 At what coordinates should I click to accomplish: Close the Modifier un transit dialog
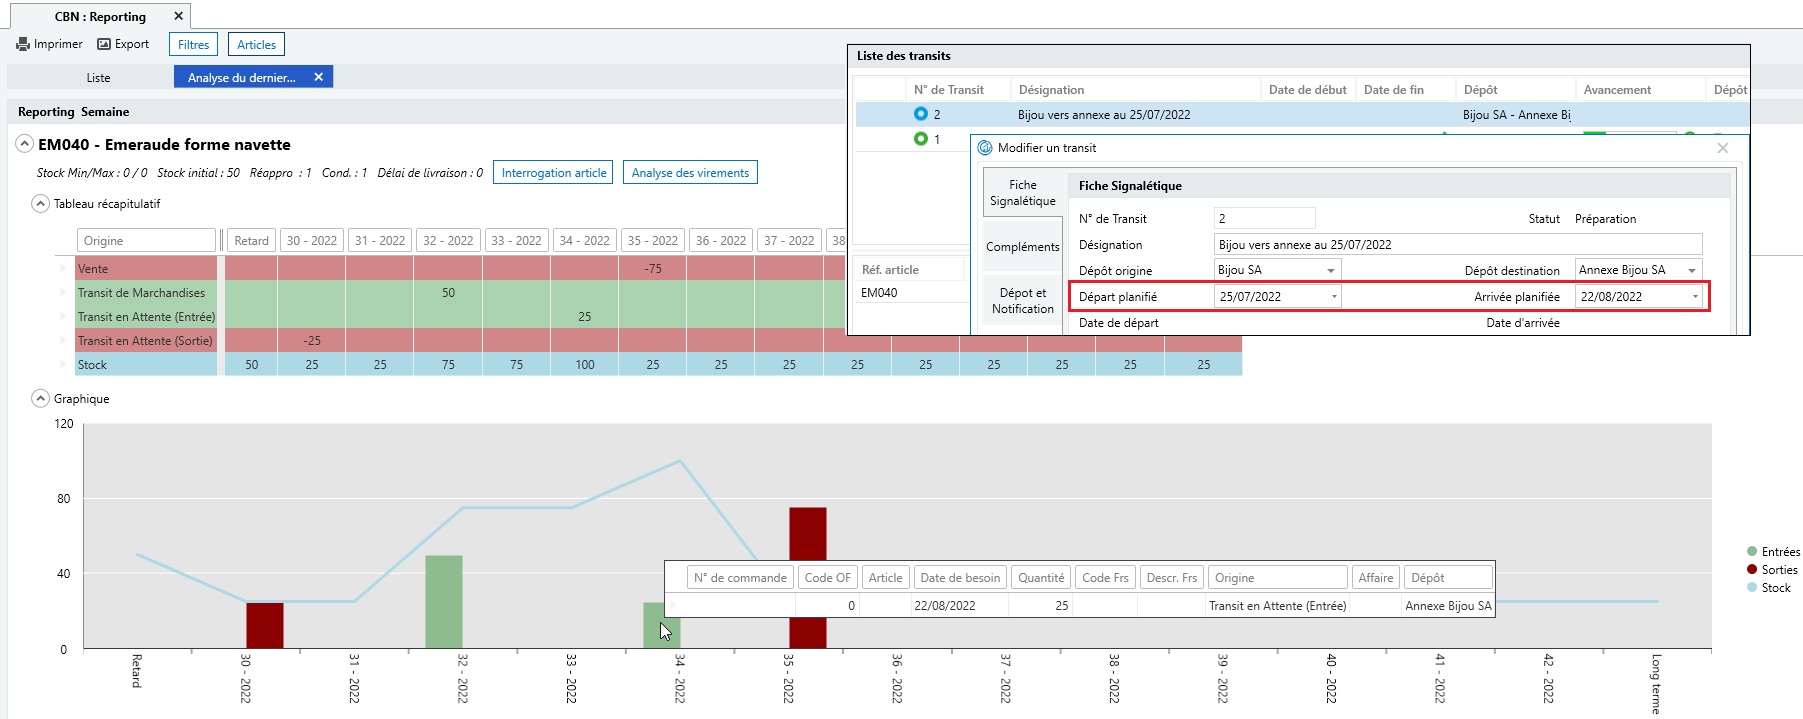(x=1722, y=148)
